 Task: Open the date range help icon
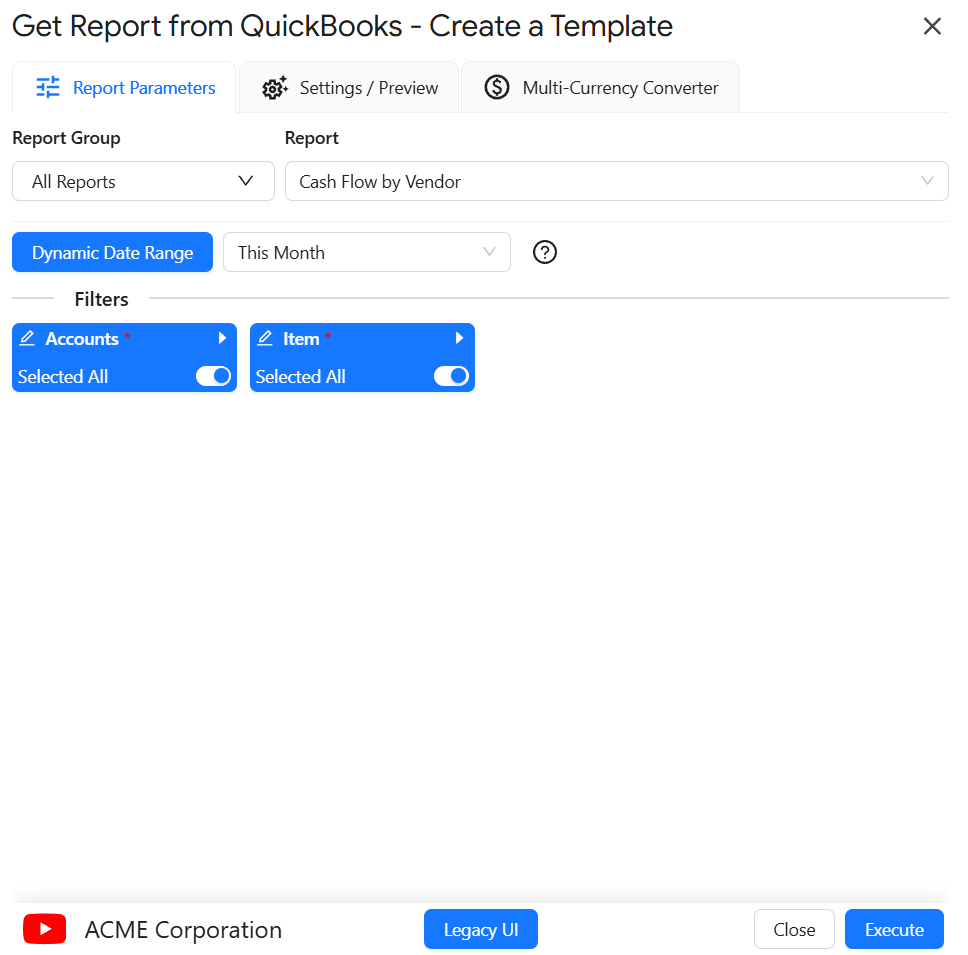click(544, 252)
